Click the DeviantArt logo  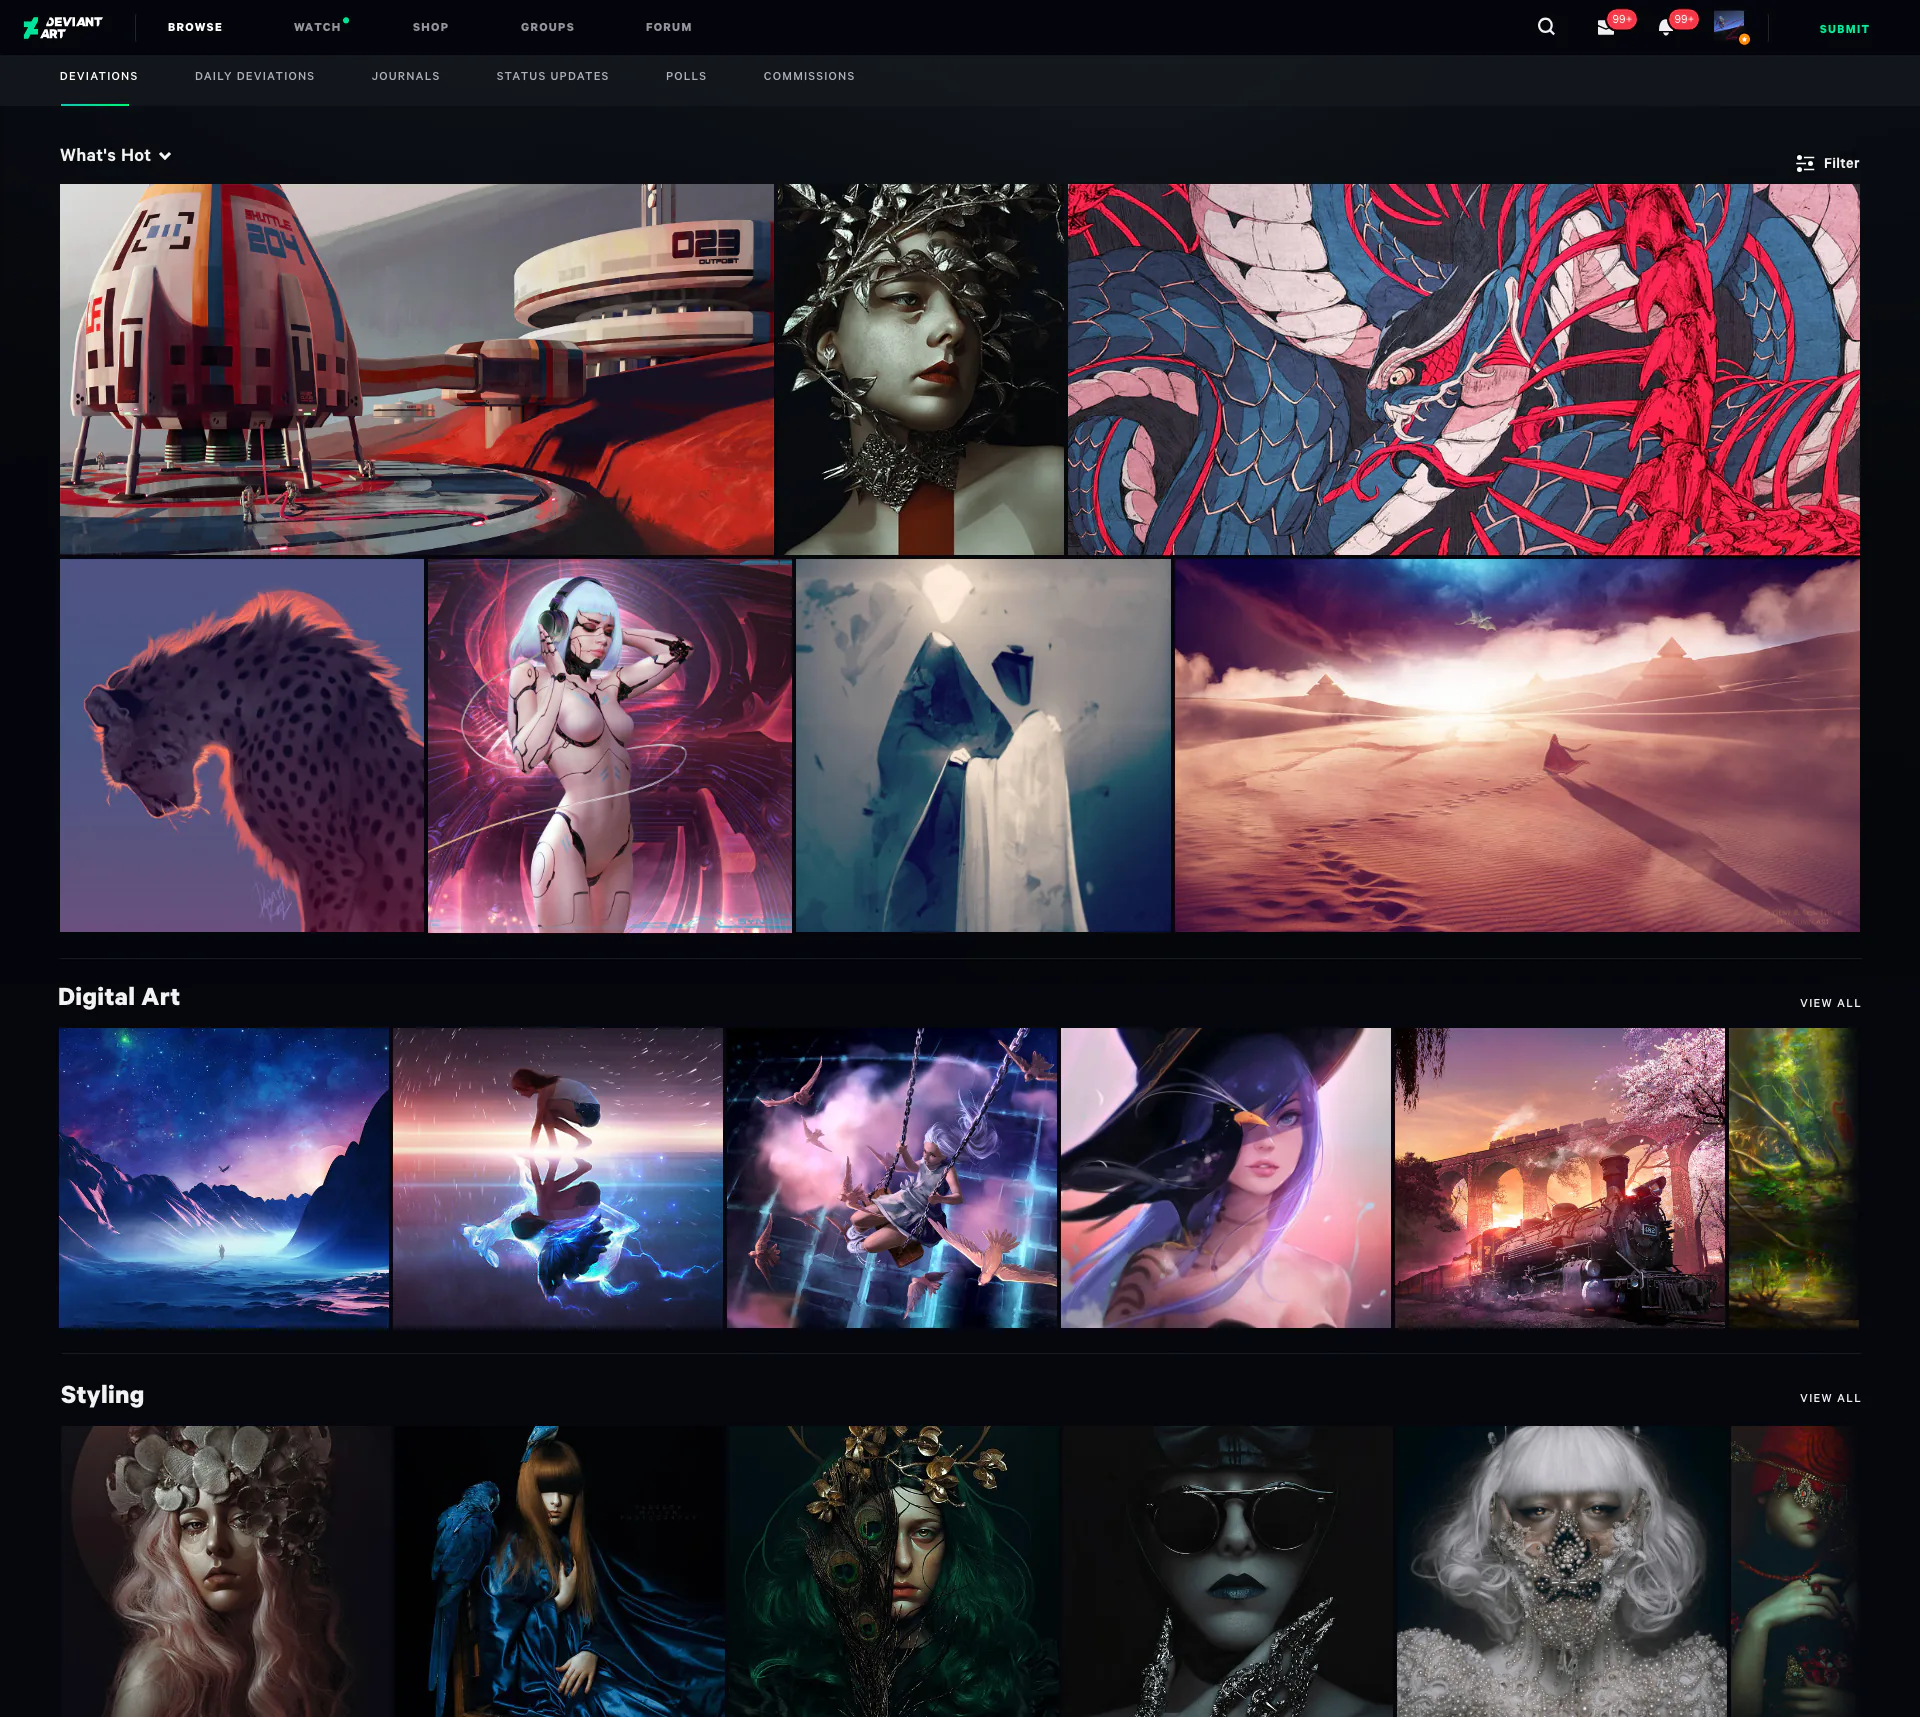pyautogui.click(x=63, y=27)
